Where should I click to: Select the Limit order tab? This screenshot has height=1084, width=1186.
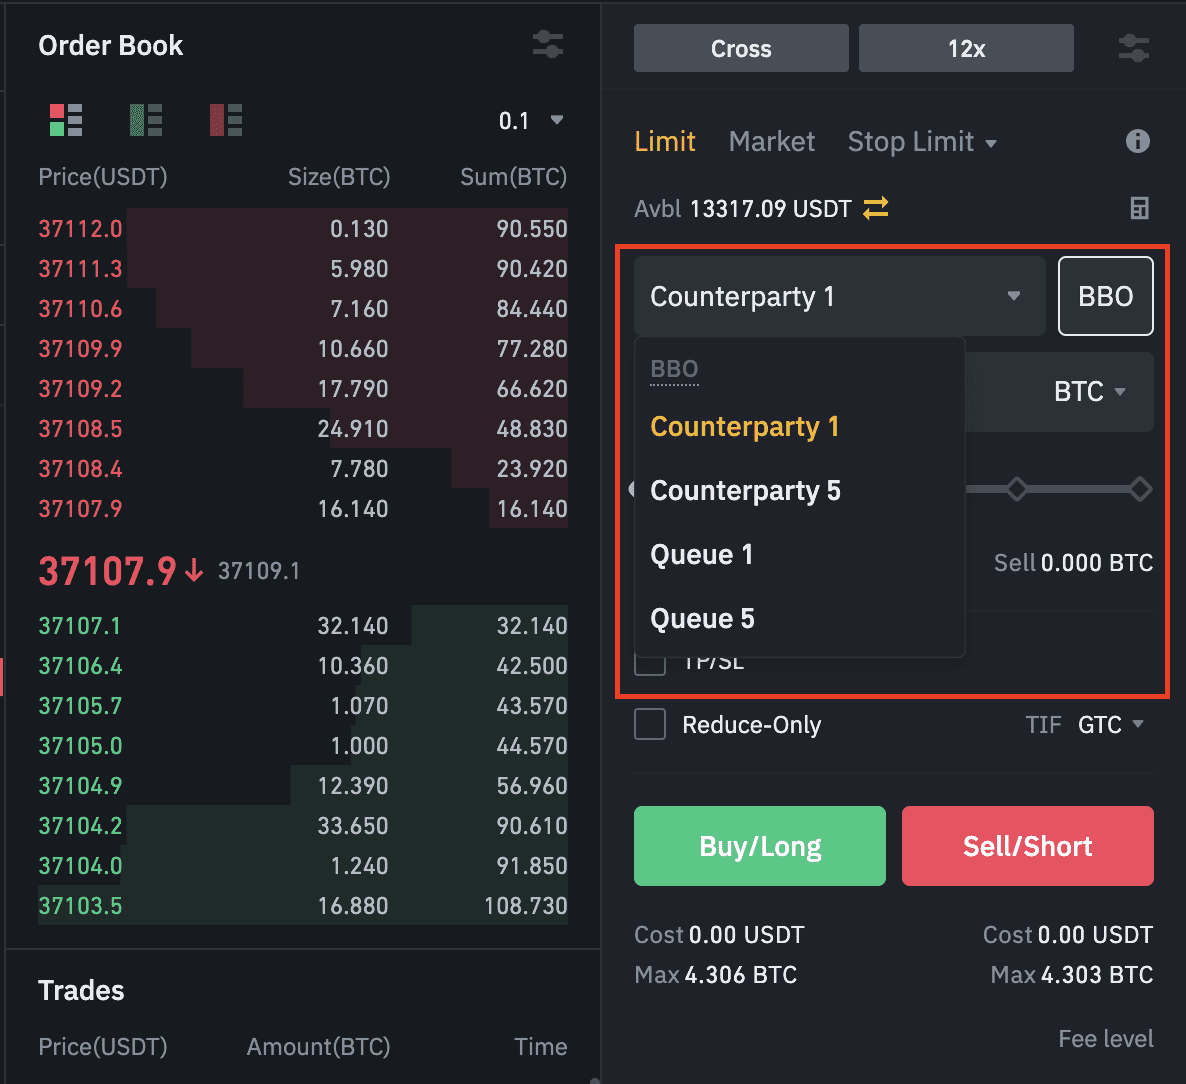(665, 141)
